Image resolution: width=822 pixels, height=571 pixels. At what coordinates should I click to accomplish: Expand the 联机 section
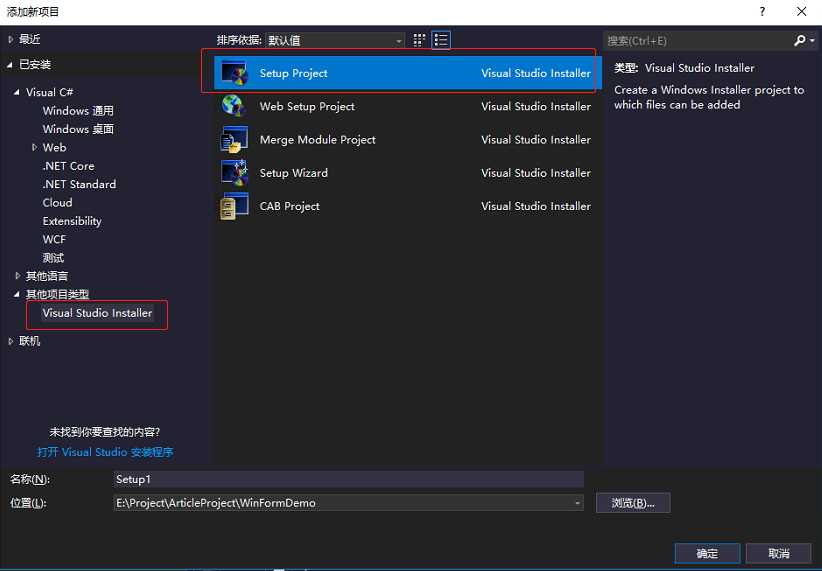(x=10, y=341)
